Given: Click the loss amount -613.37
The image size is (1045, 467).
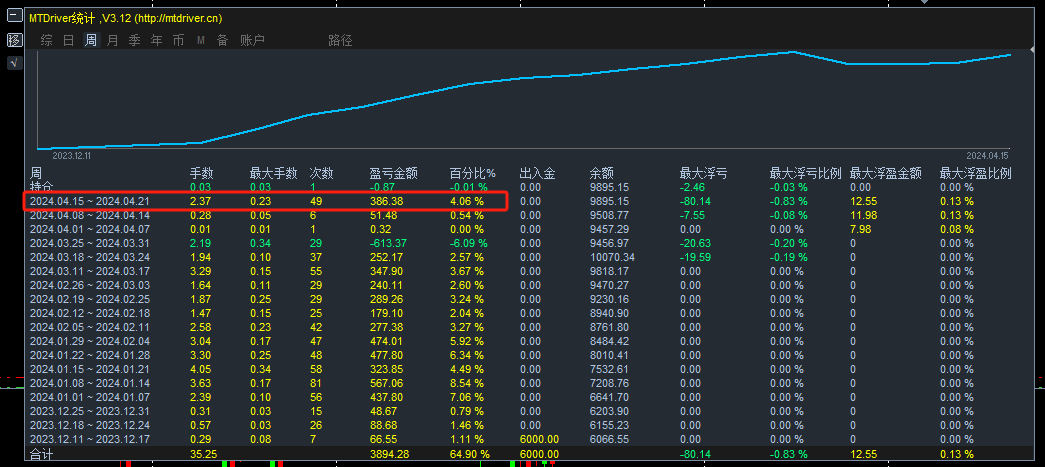Looking at the screenshot, I should [x=387, y=243].
